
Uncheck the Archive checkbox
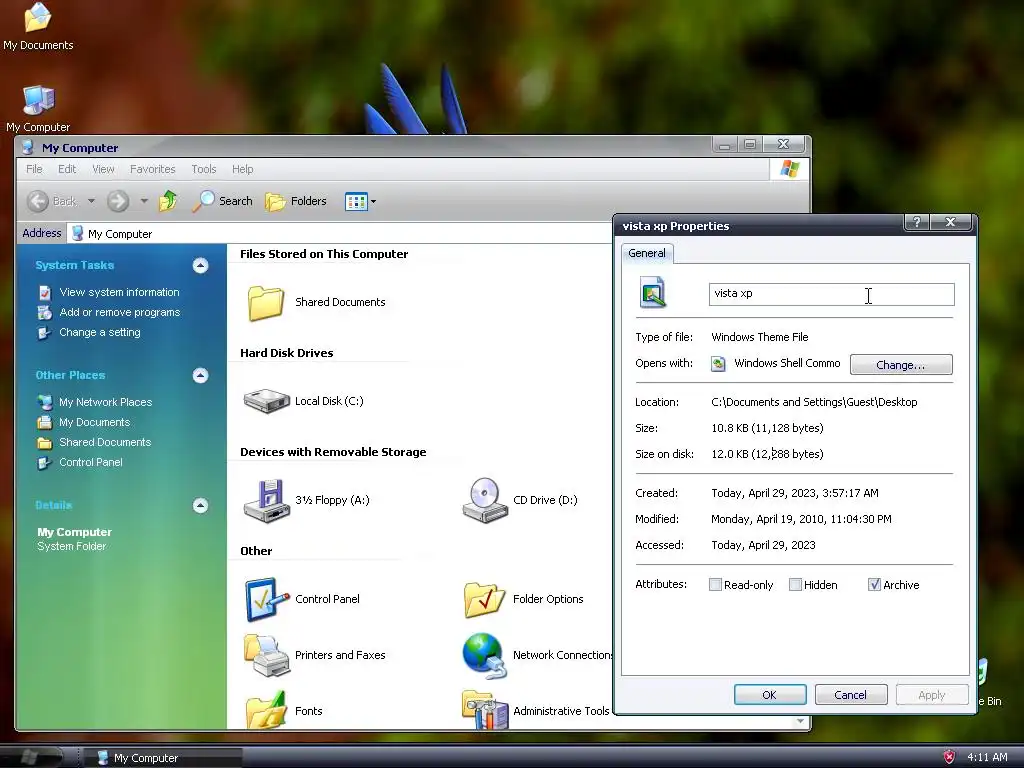click(x=874, y=584)
